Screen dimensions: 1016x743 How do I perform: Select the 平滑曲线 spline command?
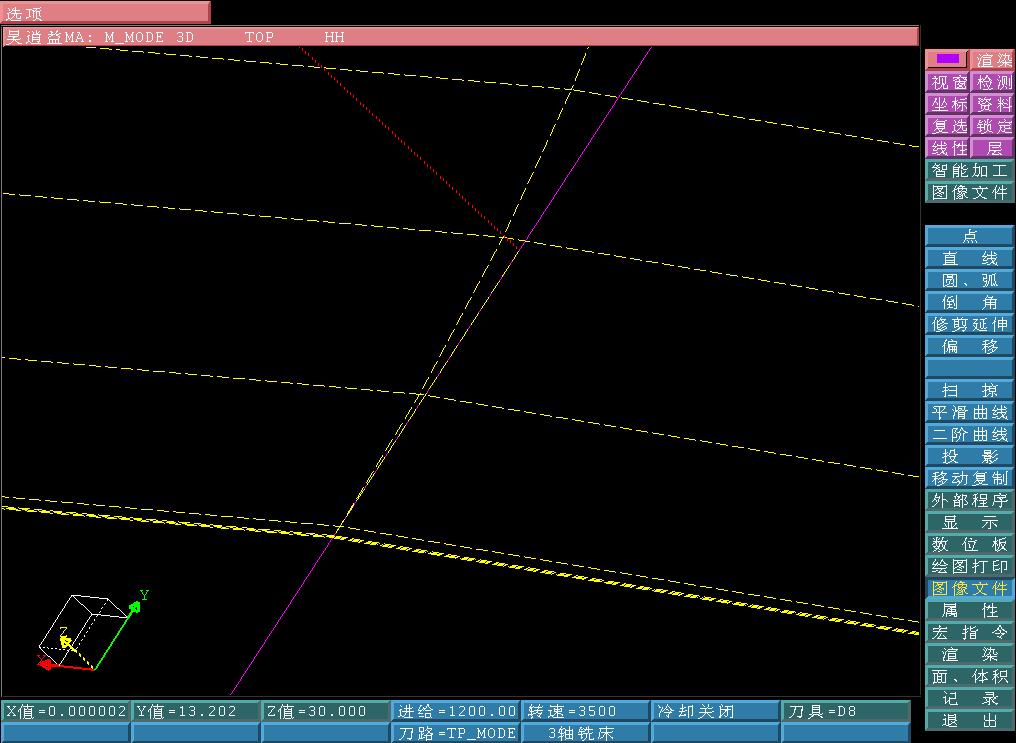970,412
